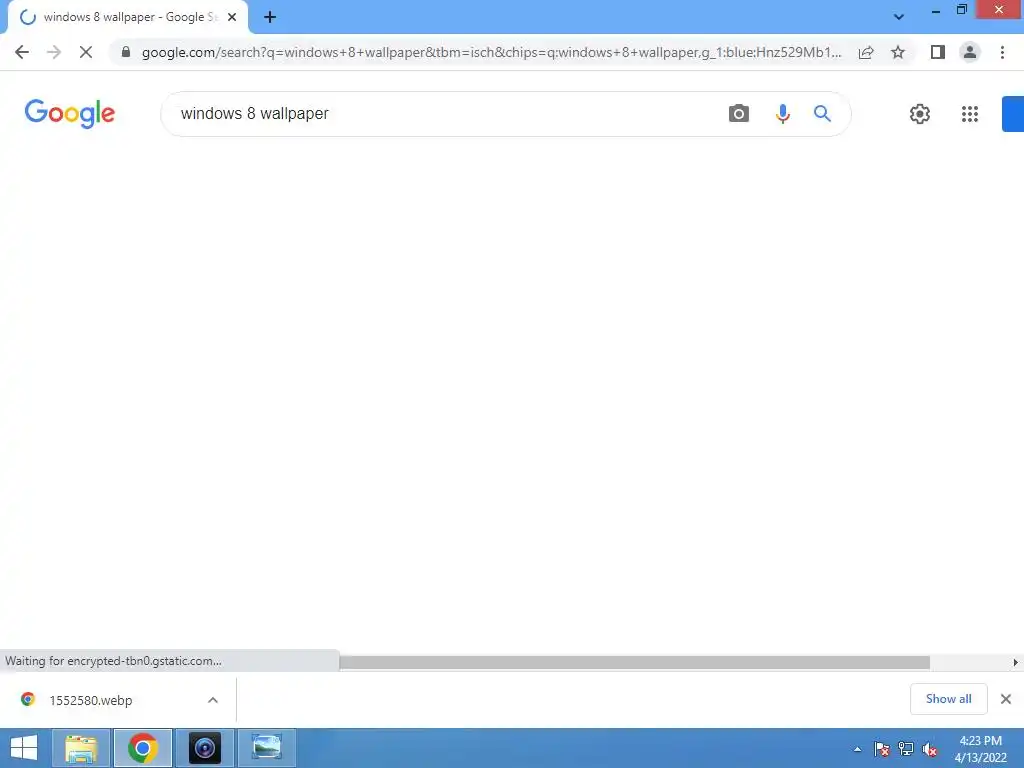Close the downloads bar
This screenshot has height=768, width=1024.
tap(1006, 699)
